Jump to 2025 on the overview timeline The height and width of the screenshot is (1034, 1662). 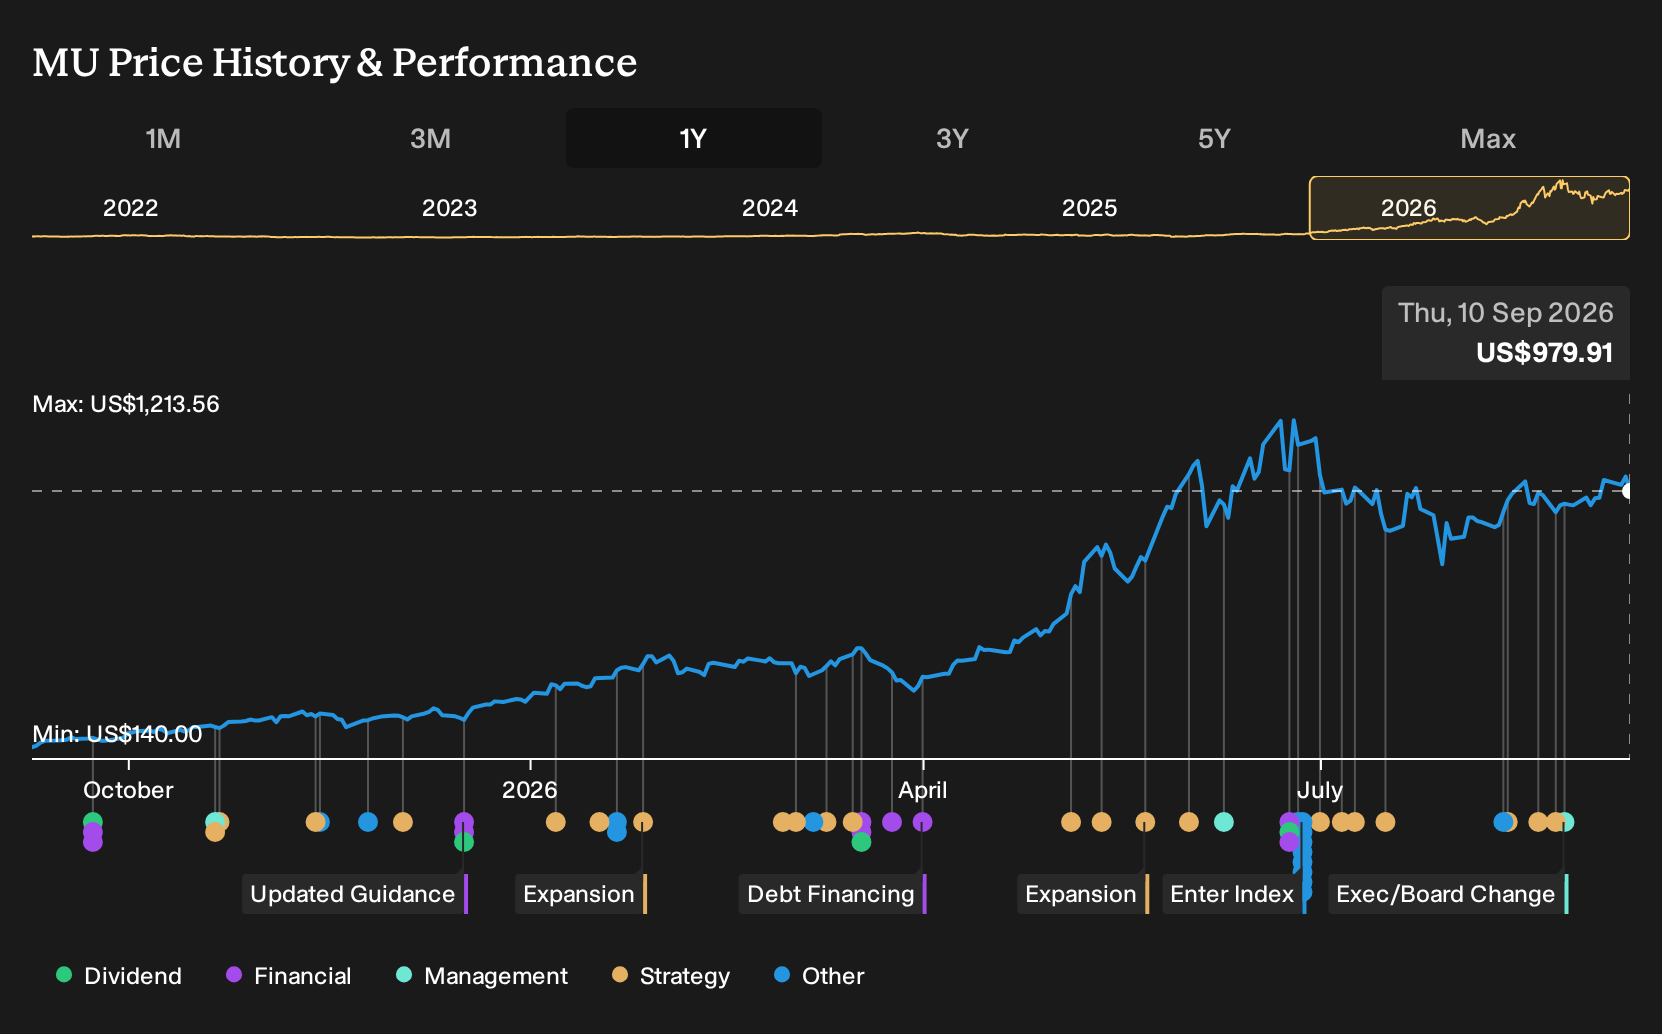(1089, 208)
